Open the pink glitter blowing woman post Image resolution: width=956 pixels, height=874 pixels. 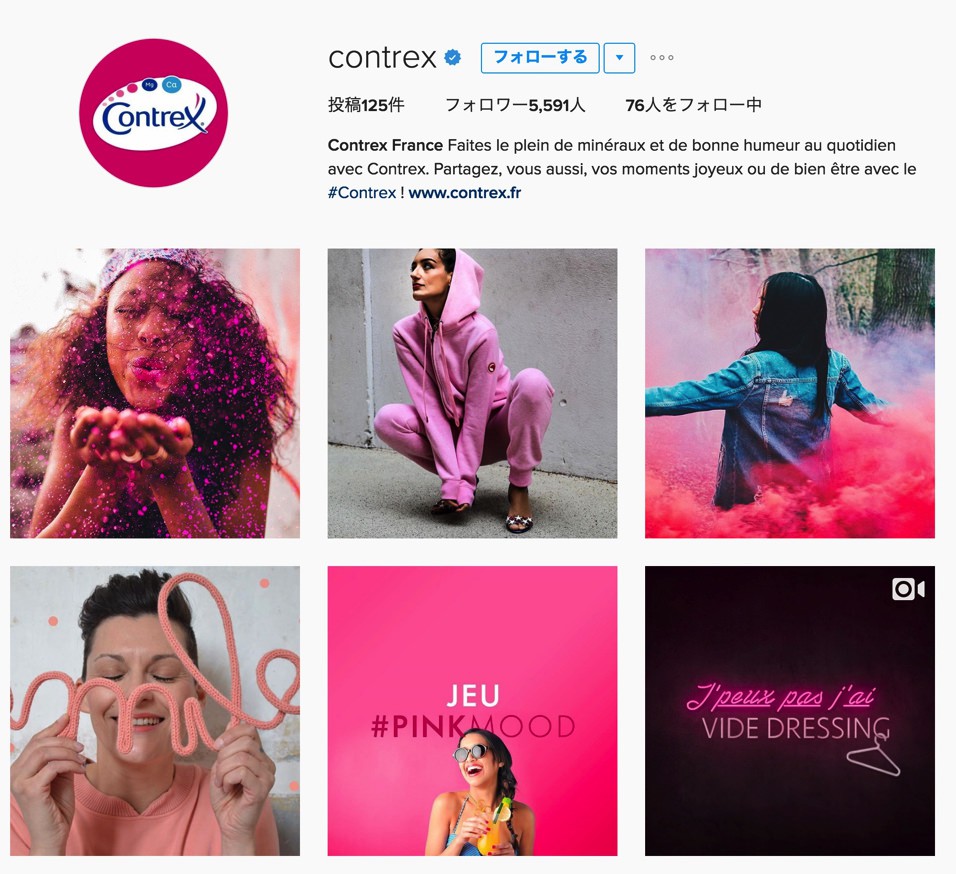pyautogui.click(x=155, y=393)
